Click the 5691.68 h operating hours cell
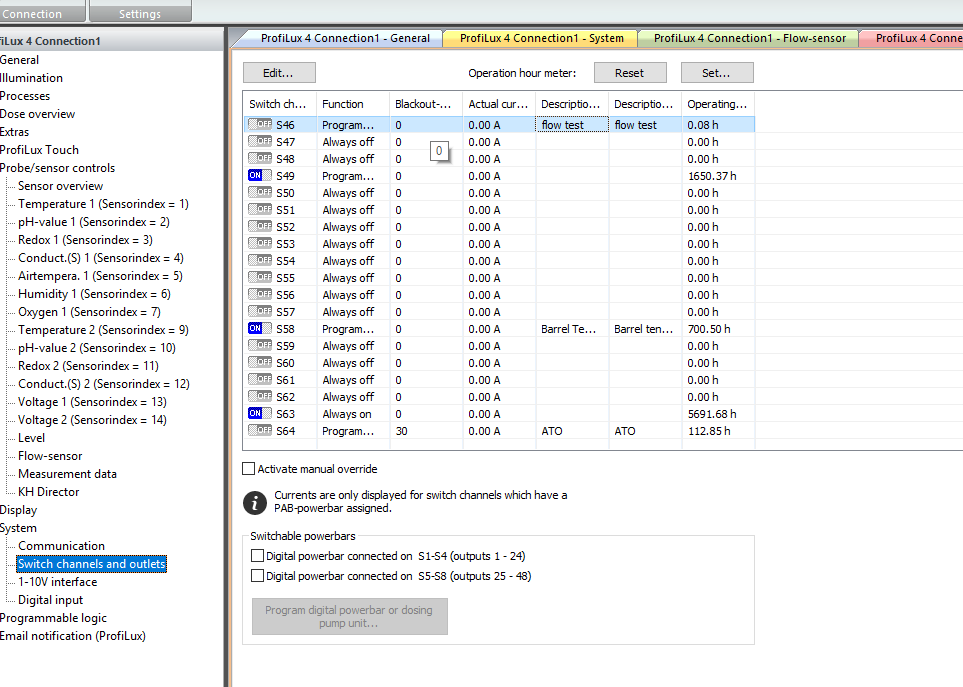Image resolution: width=963 pixels, height=687 pixels. pos(718,414)
